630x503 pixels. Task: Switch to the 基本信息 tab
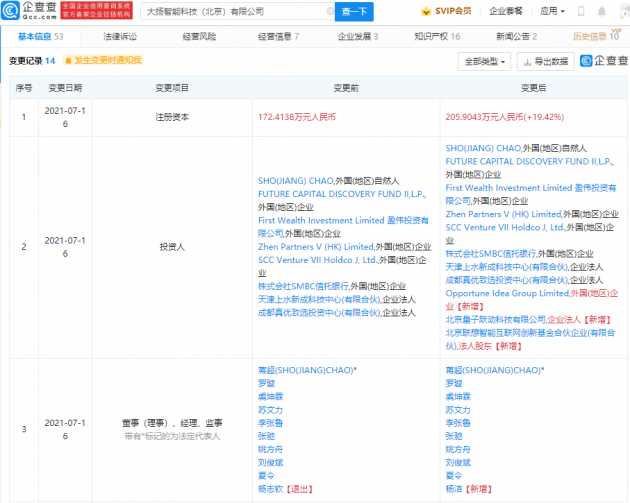coord(41,37)
